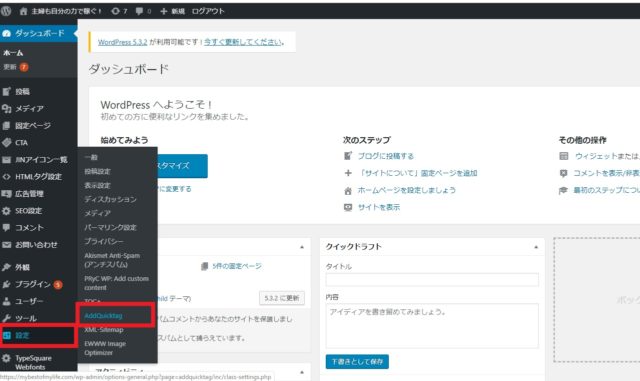Select ディスカッション in settings flyout
The image size is (640, 381).
pos(110,199)
